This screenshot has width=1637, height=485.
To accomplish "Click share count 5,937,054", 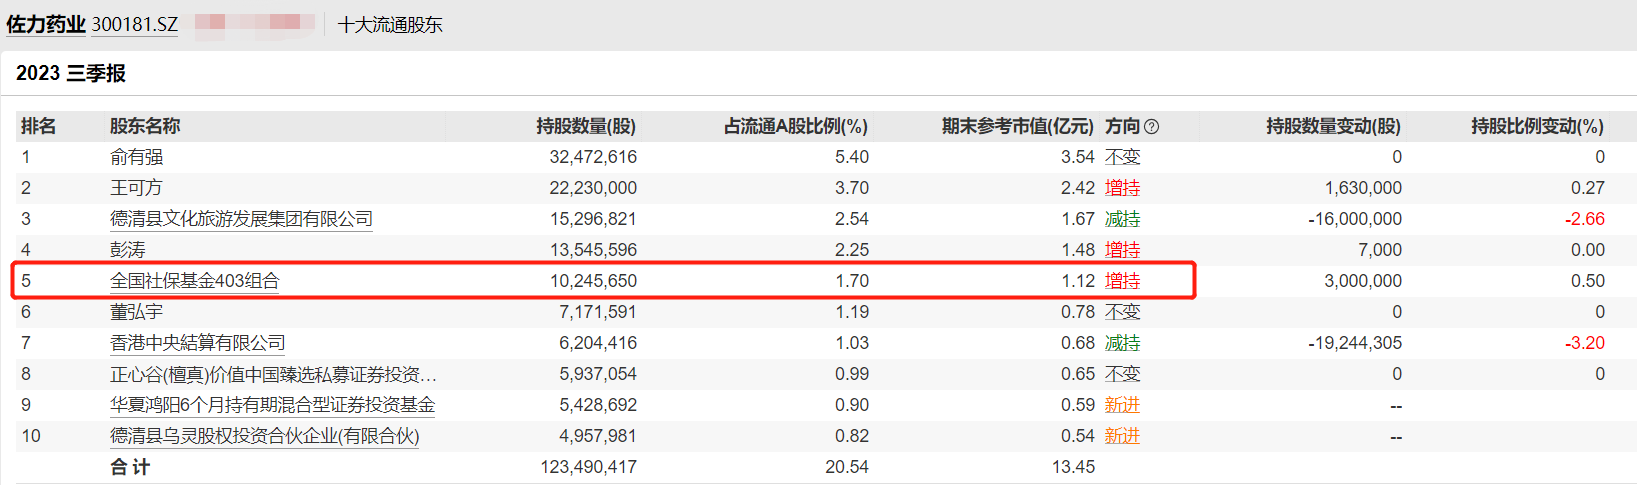I will pos(598,374).
